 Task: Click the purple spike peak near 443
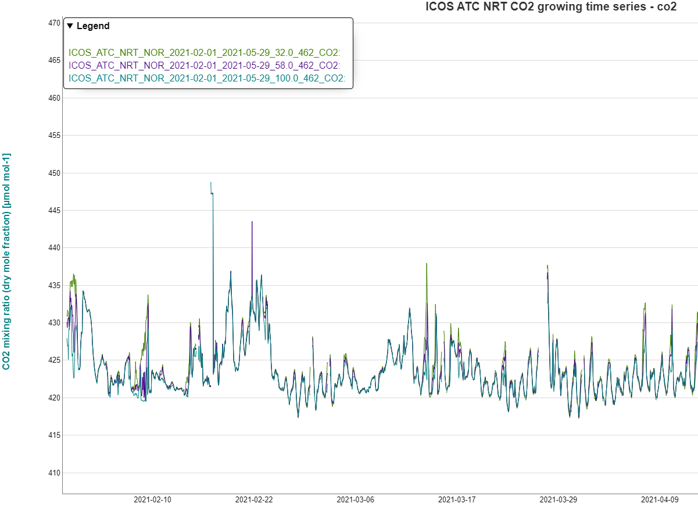click(x=252, y=223)
